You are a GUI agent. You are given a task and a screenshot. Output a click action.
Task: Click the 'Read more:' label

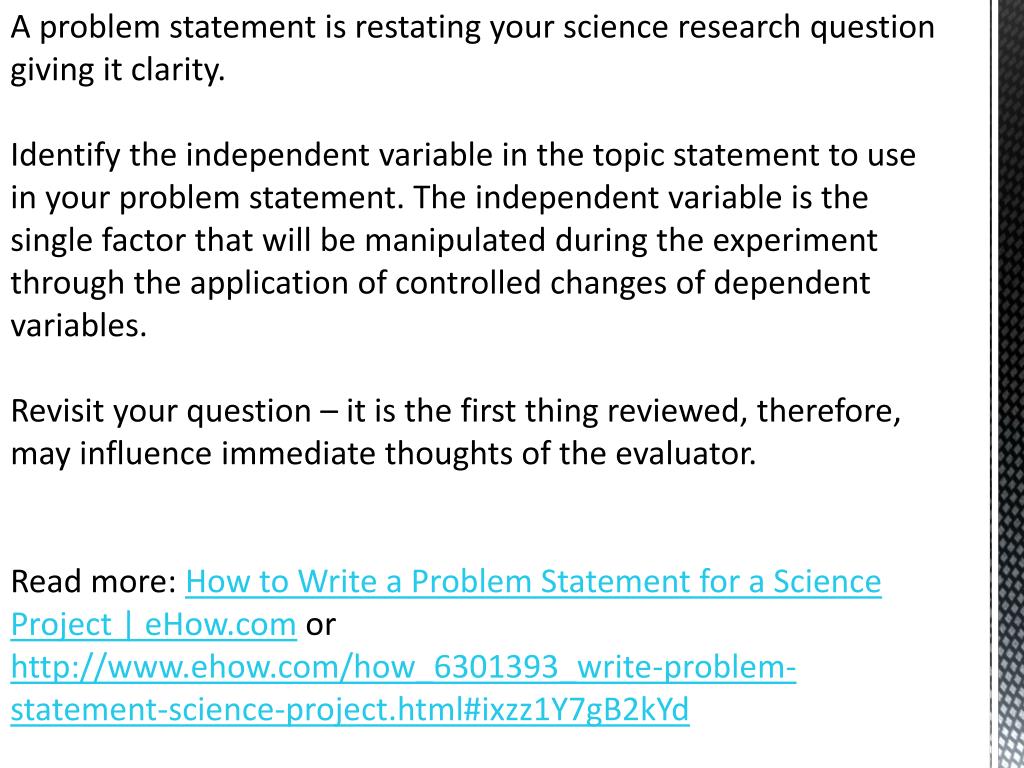pyautogui.click(x=93, y=581)
